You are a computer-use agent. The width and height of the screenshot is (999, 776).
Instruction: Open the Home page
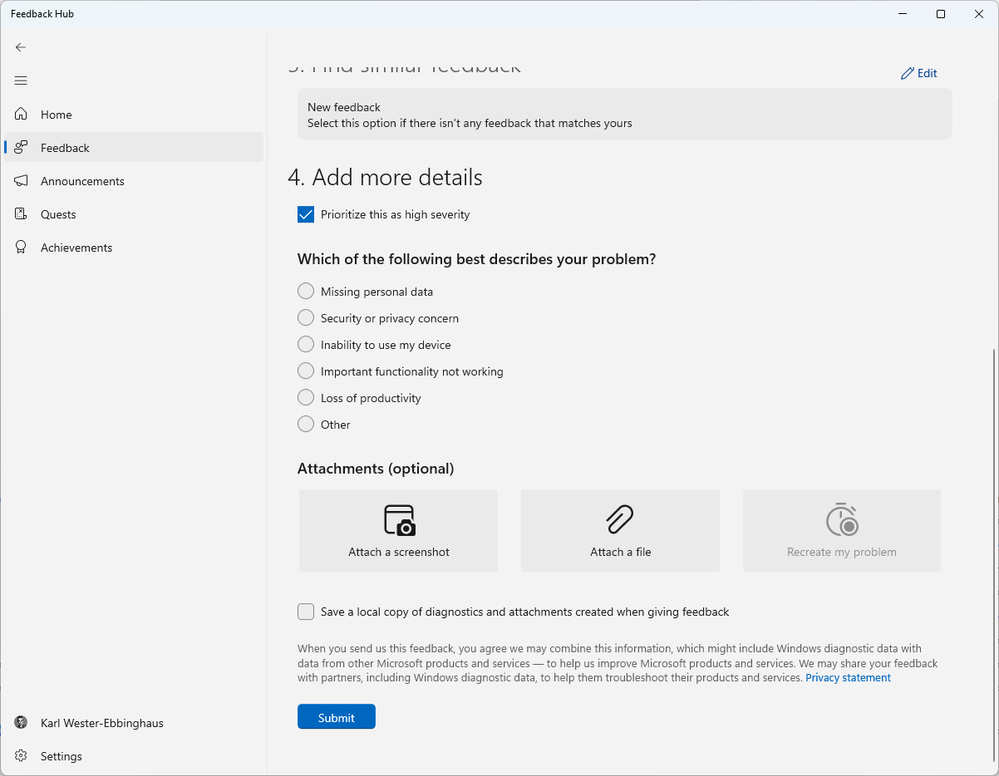pyautogui.click(x=133, y=115)
